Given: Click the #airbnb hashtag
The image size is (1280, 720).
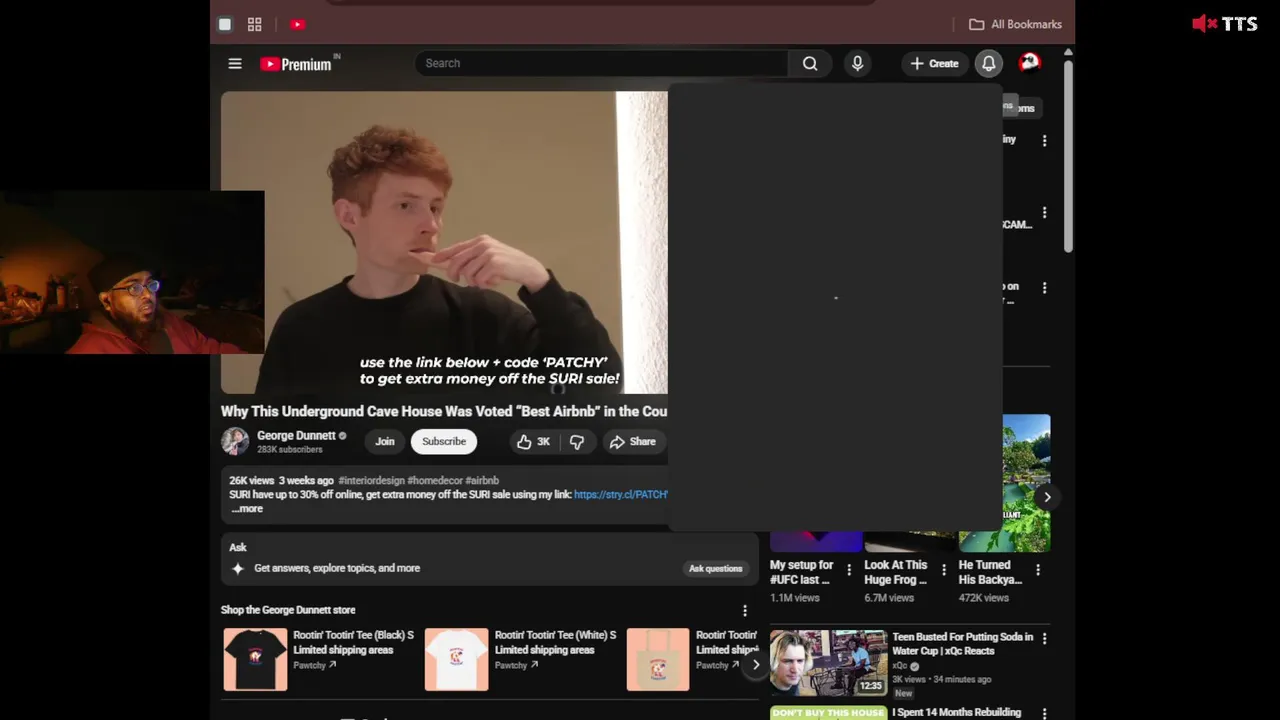Looking at the screenshot, I should tap(482, 481).
